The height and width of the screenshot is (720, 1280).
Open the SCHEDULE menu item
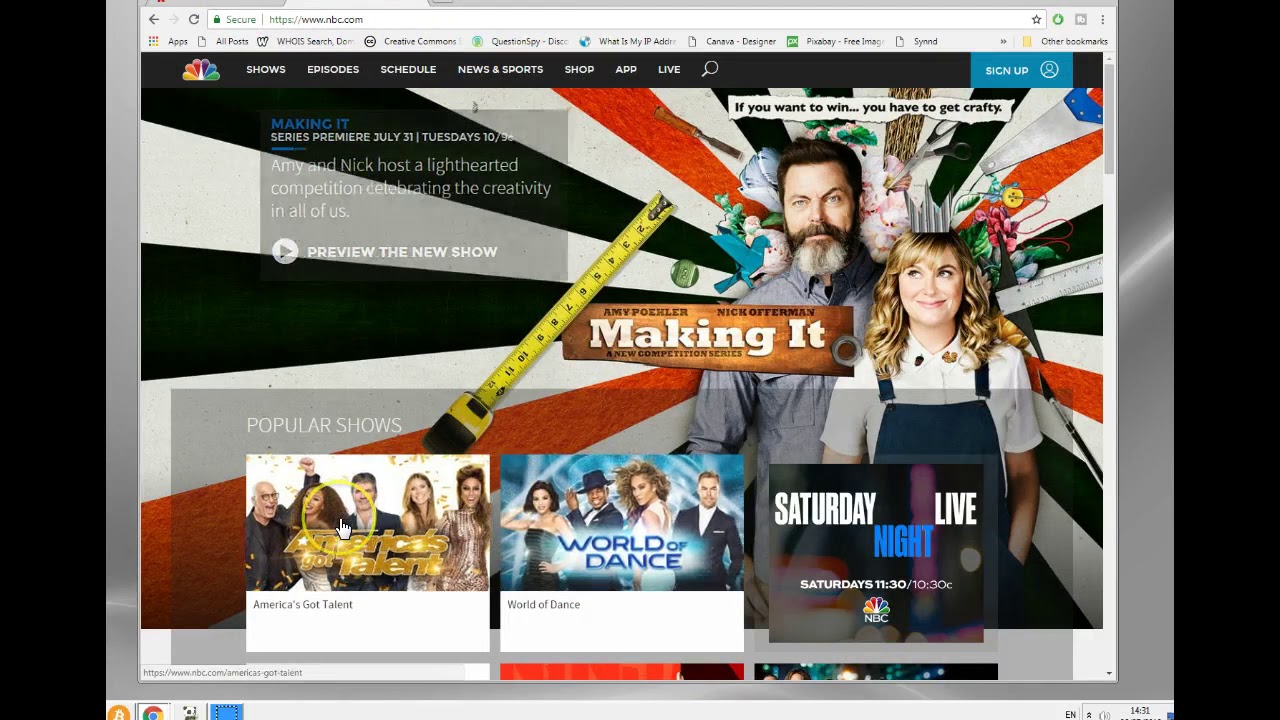pyautogui.click(x=408, y=70)
